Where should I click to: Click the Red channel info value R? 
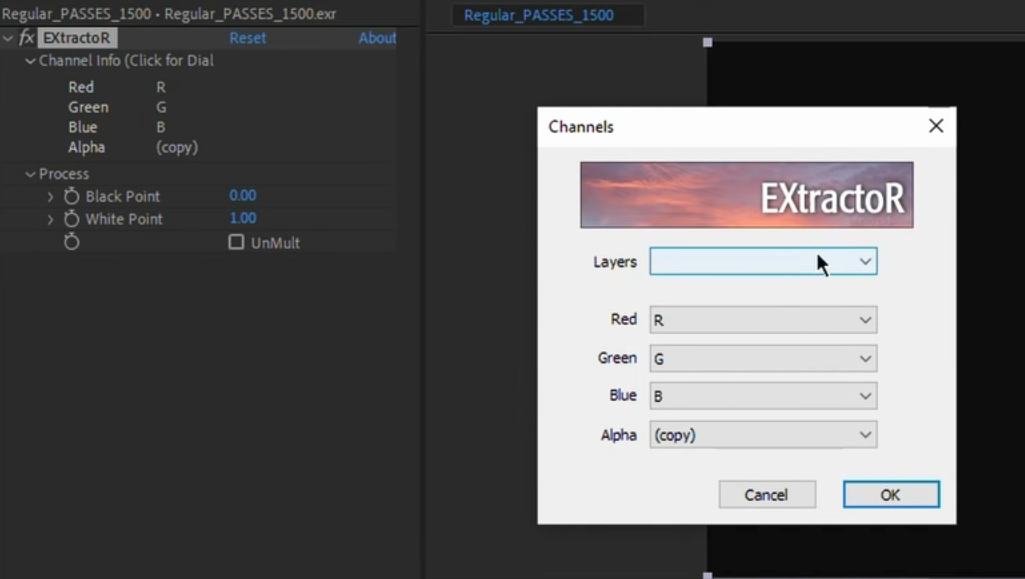click(161, 87)
